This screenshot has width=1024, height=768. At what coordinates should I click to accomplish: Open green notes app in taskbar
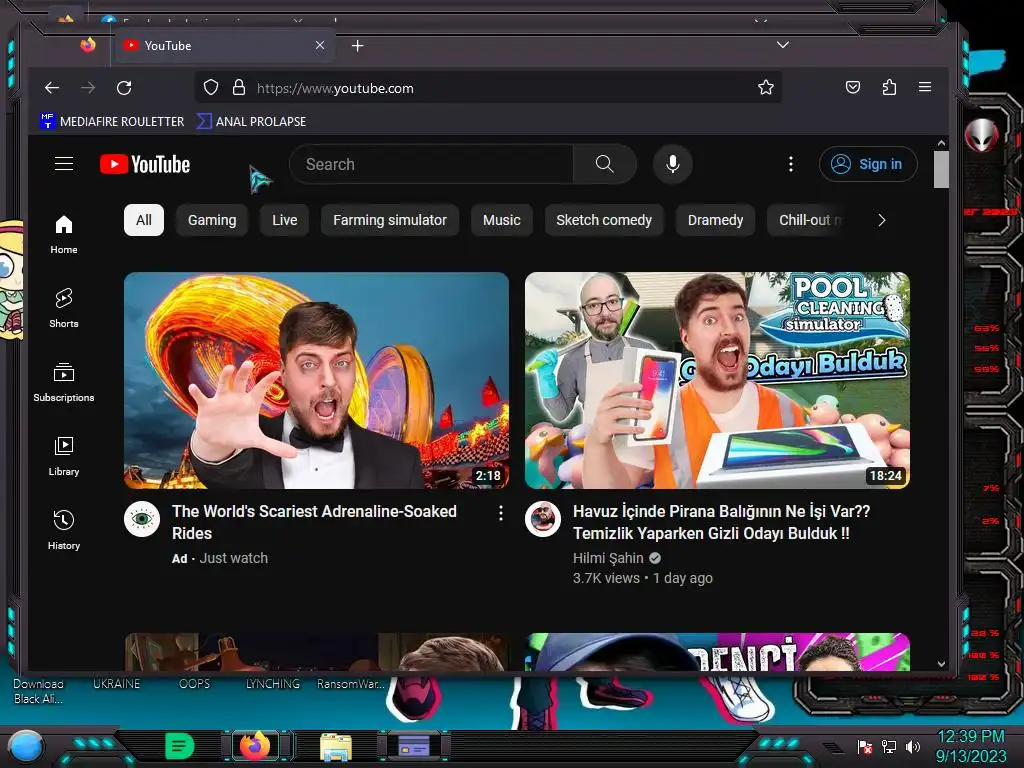point(179,745)
